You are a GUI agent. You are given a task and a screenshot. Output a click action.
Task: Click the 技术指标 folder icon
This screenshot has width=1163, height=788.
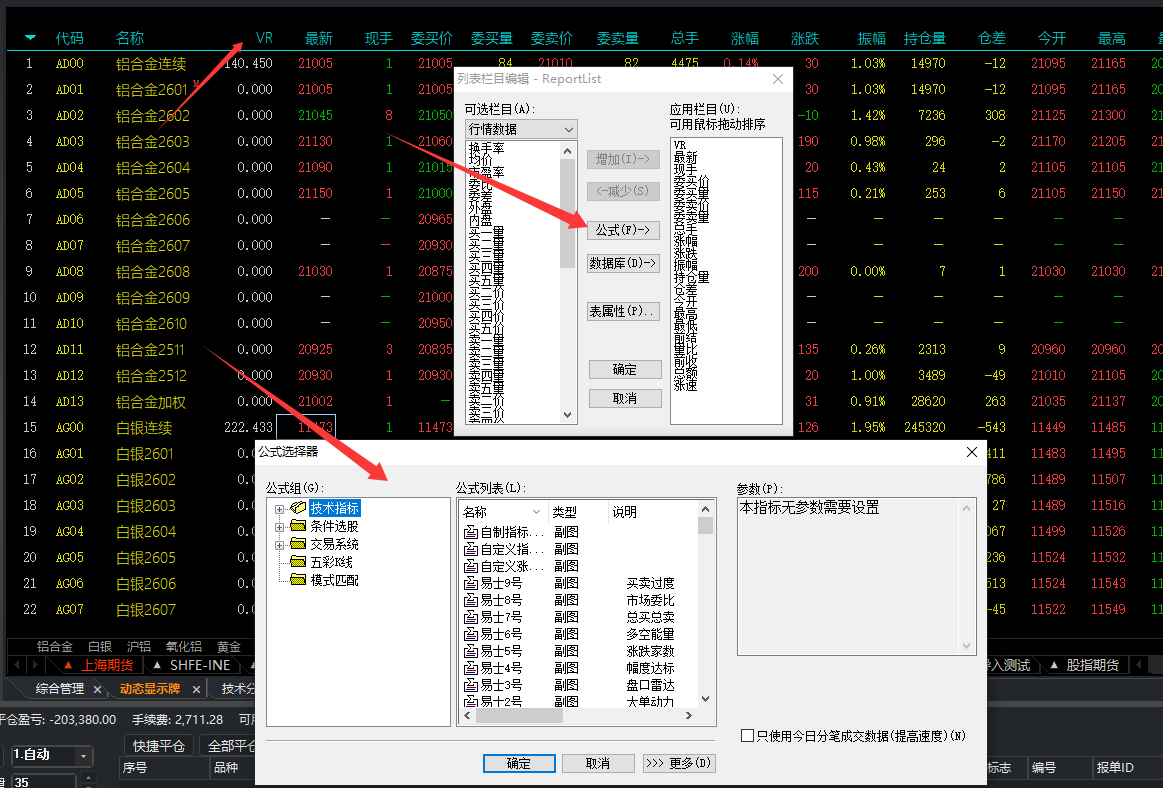pos(298,509)
